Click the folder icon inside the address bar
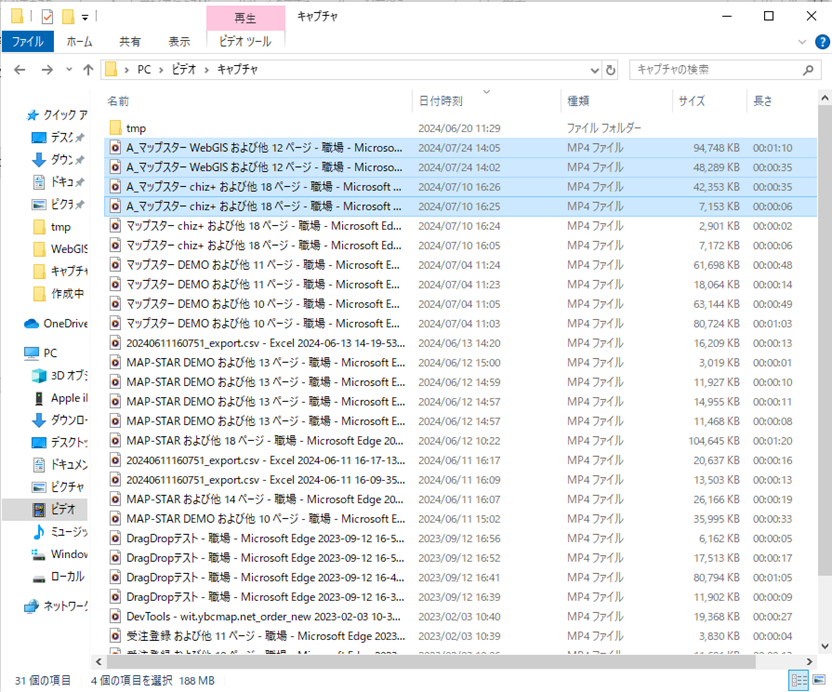Viewport: 832px width, 692px height. (111, 70)
